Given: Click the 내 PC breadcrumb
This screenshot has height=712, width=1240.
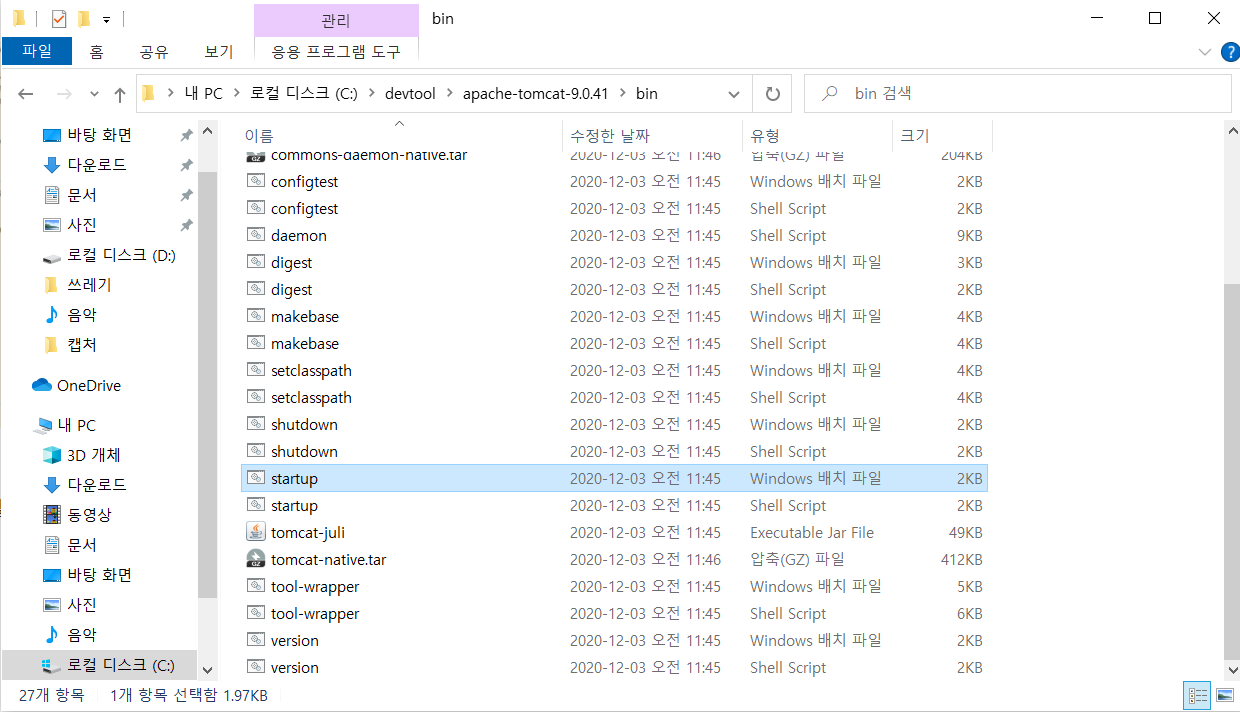Looking at the screenshot, I should point(203,93).
